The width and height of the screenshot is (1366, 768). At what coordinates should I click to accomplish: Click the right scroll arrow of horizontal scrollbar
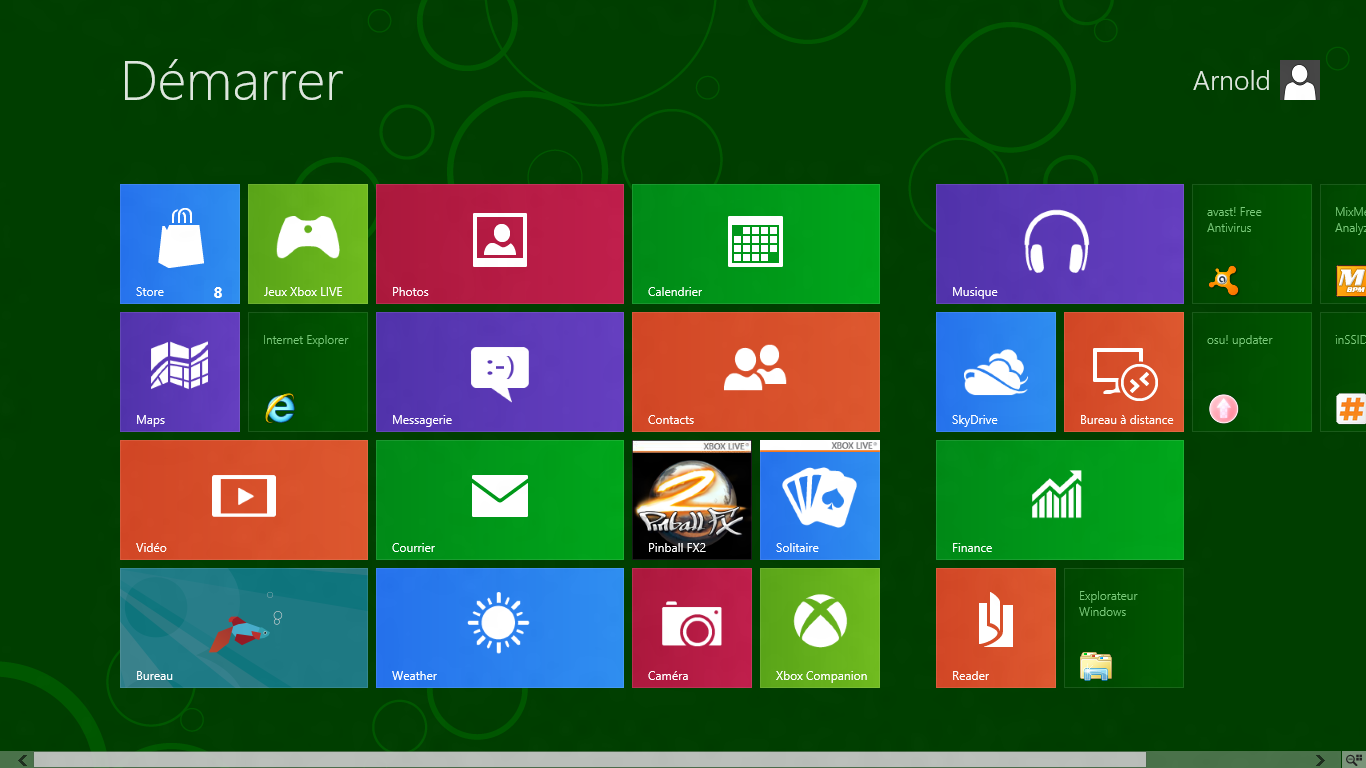(1321, 760)
